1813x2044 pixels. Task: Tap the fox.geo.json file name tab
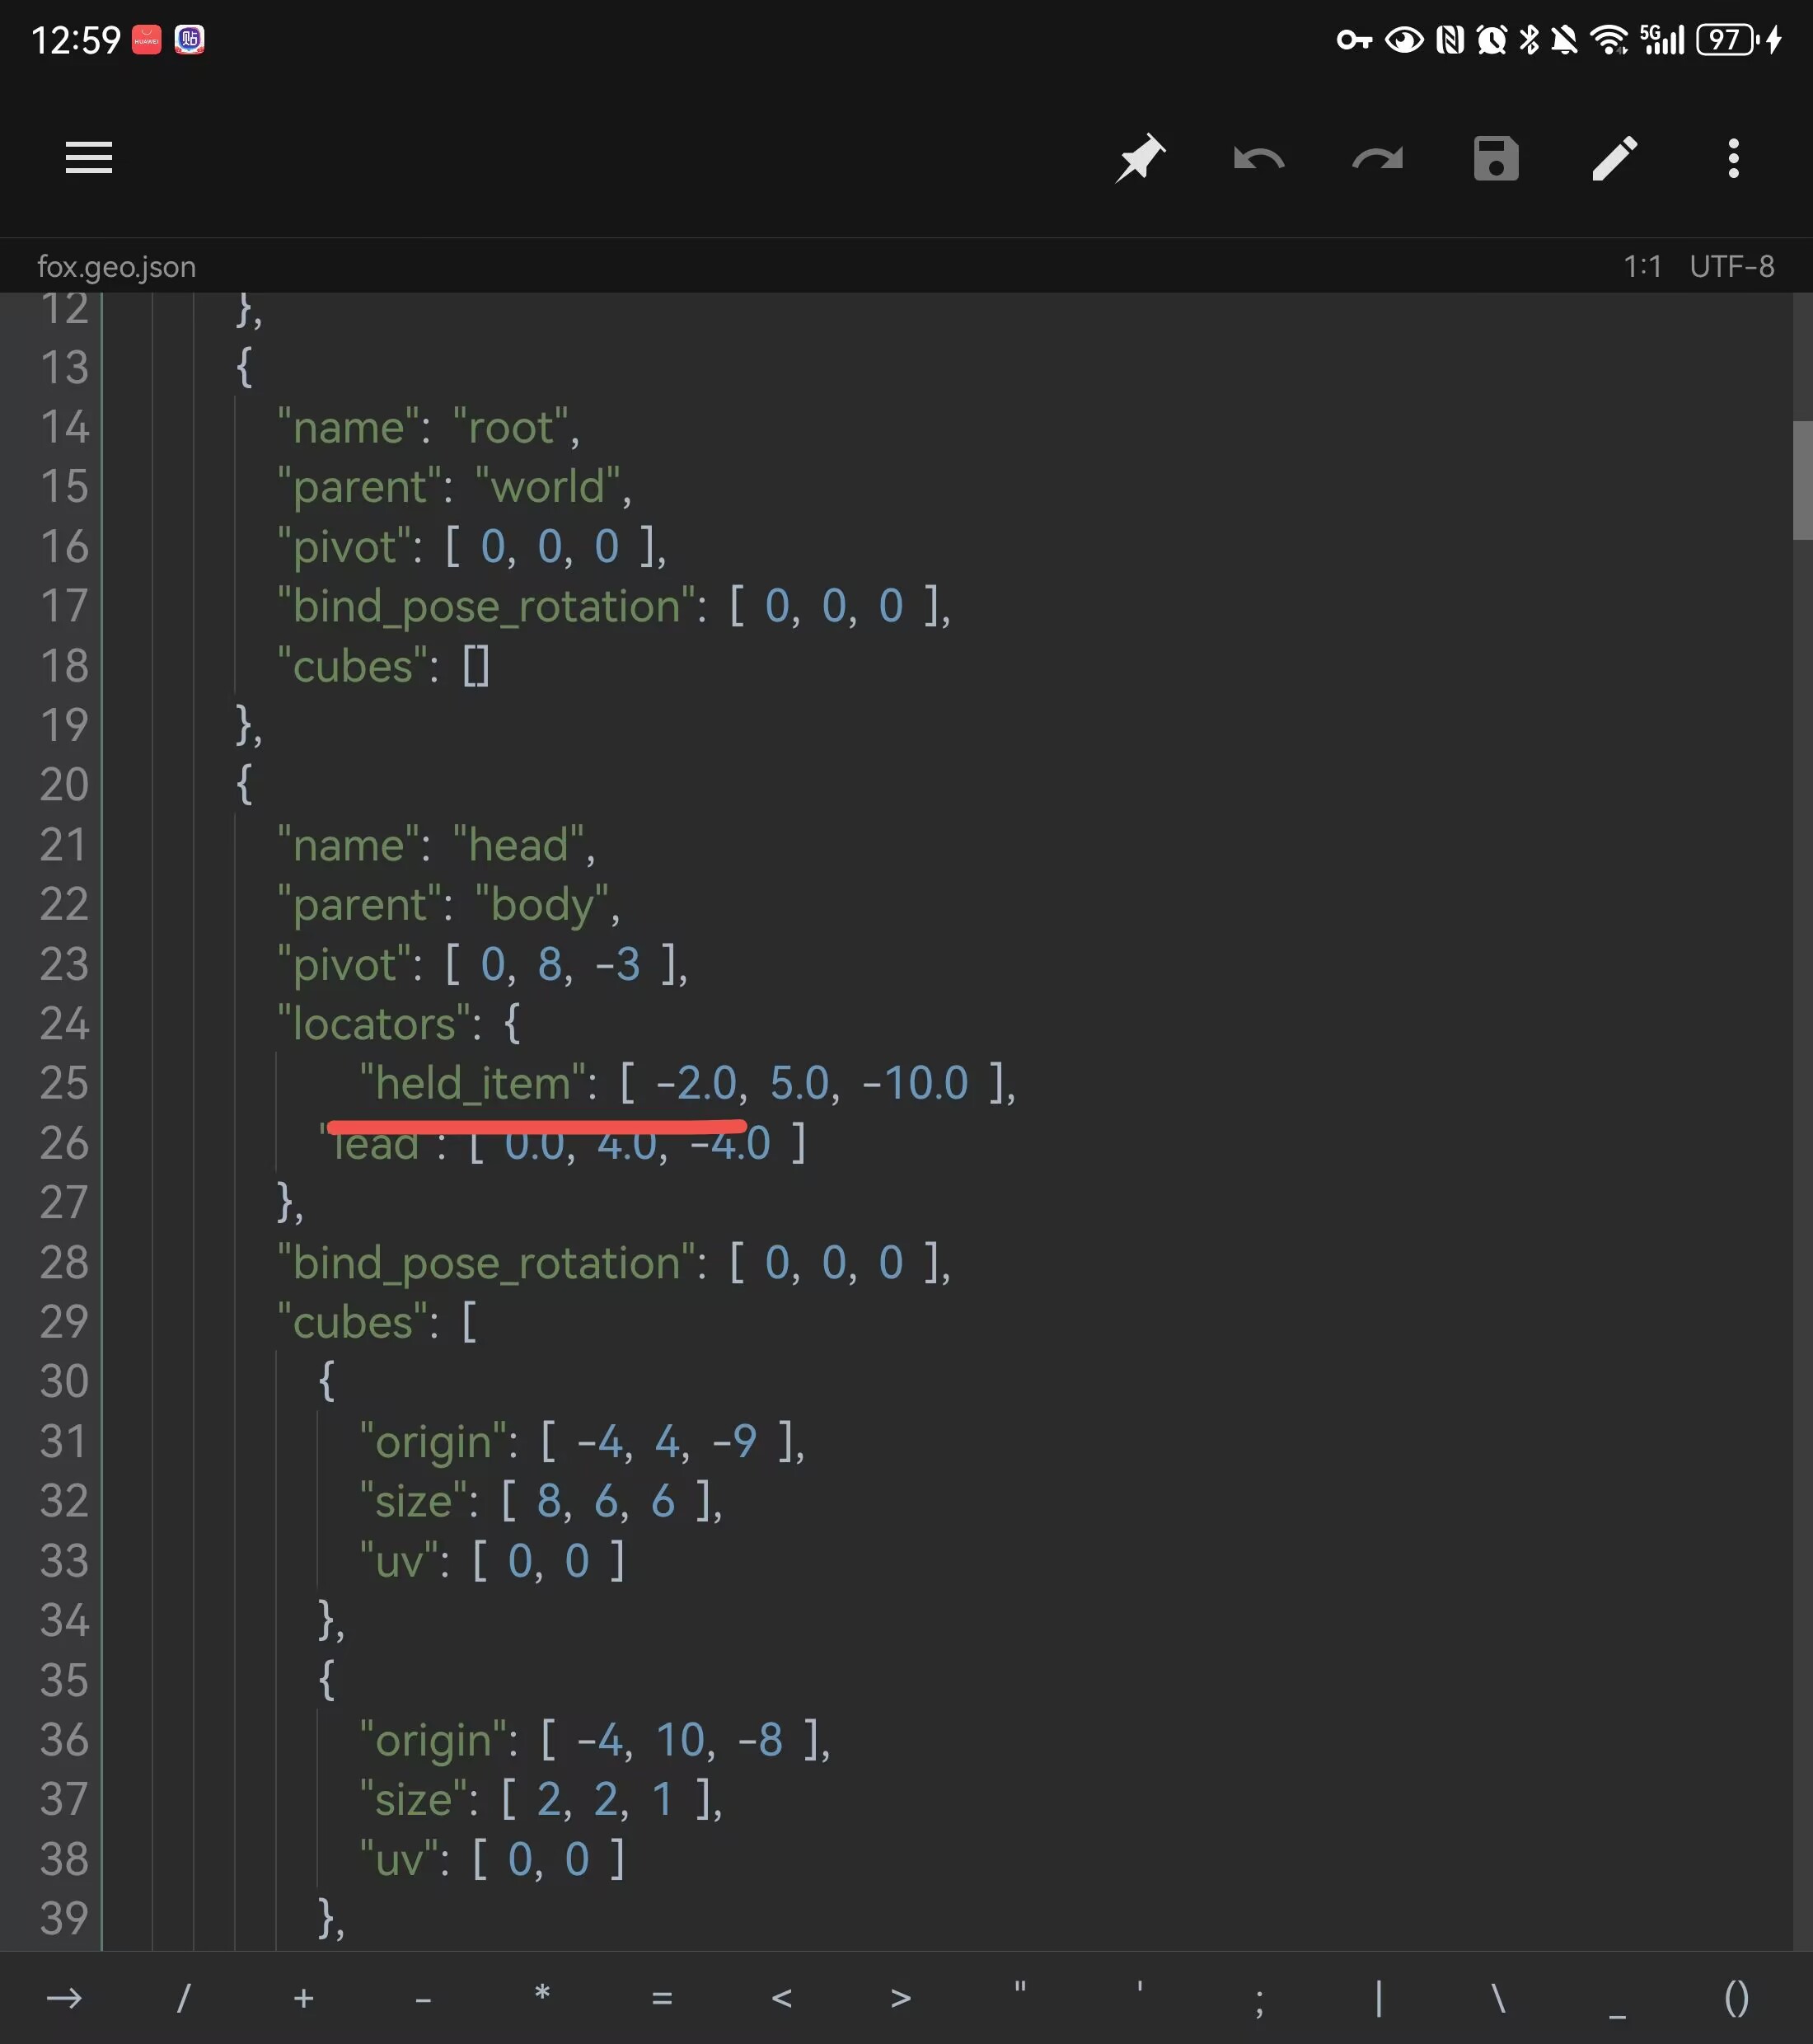click(x=117, y=267)
